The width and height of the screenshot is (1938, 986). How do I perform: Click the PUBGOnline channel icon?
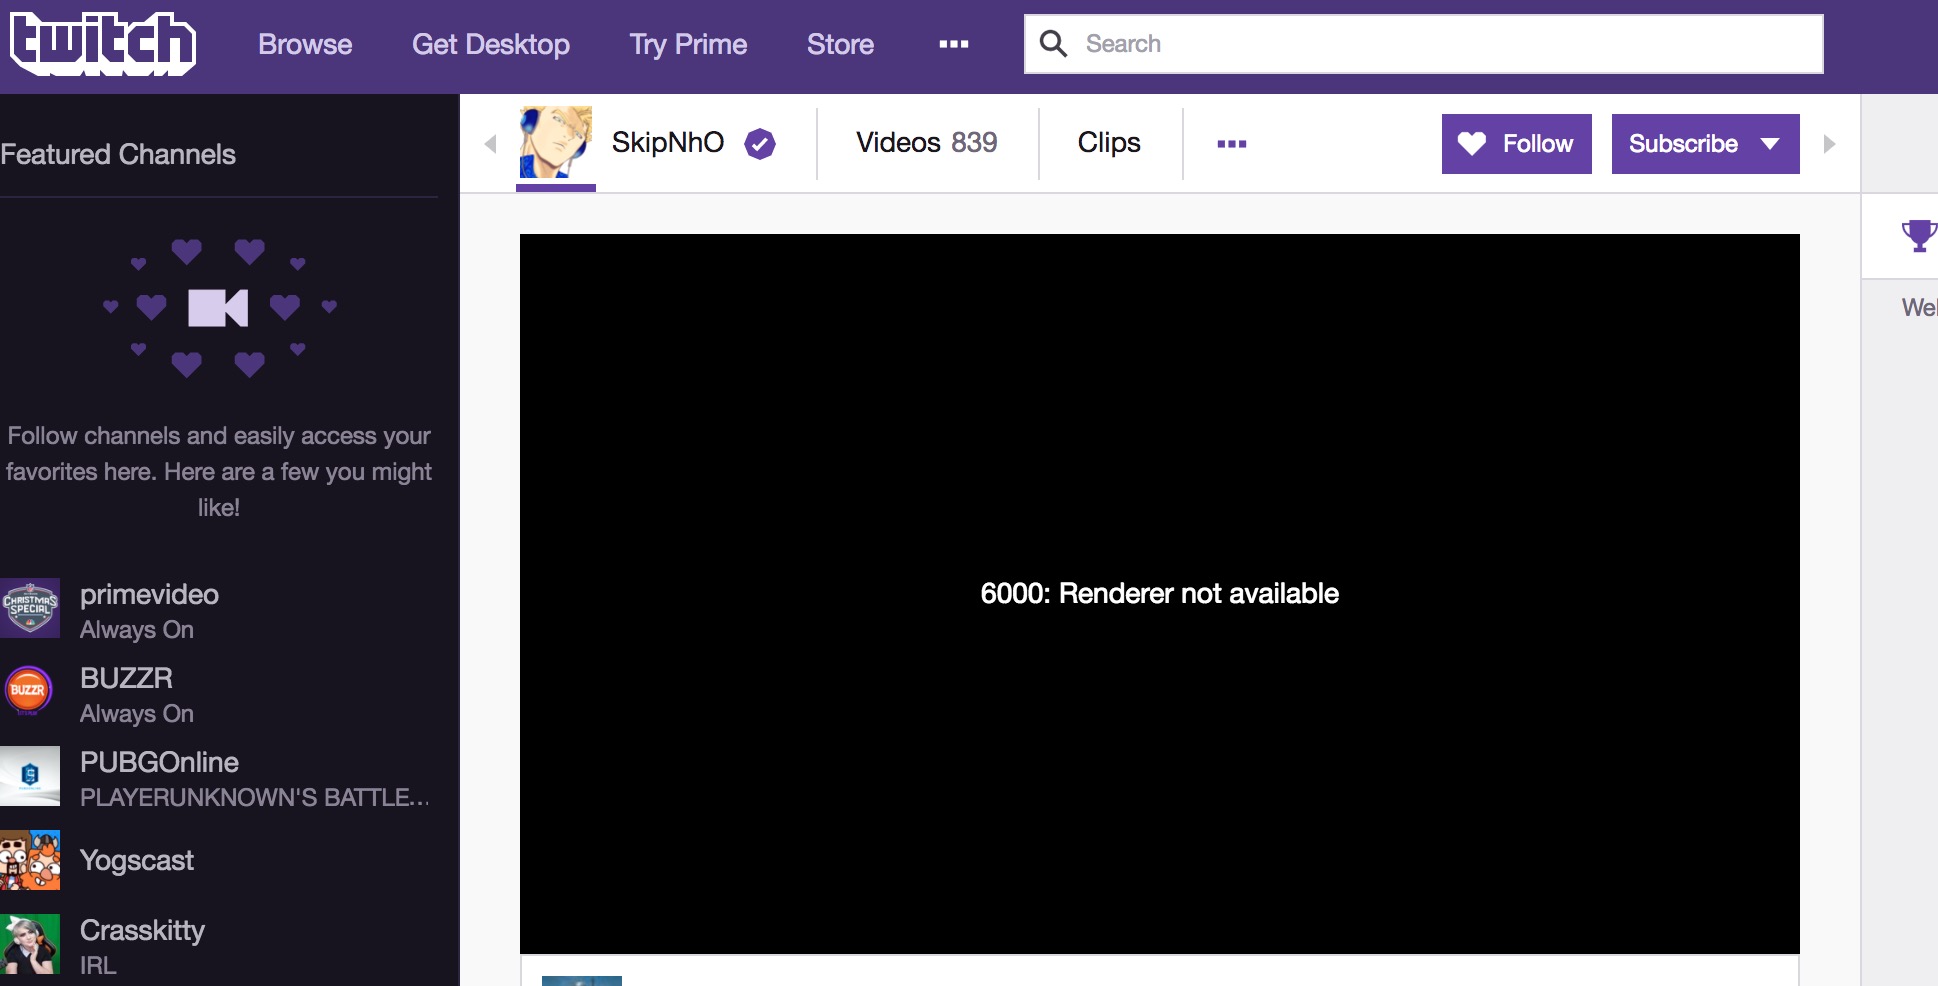coord(31,776)
